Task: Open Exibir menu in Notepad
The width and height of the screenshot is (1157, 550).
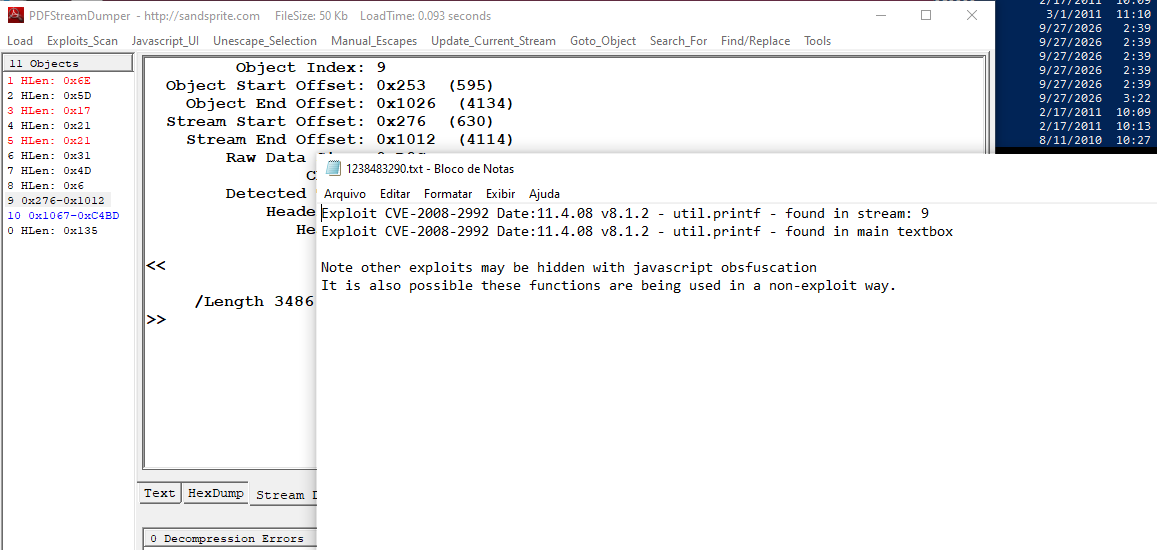Action: (500, 194)
